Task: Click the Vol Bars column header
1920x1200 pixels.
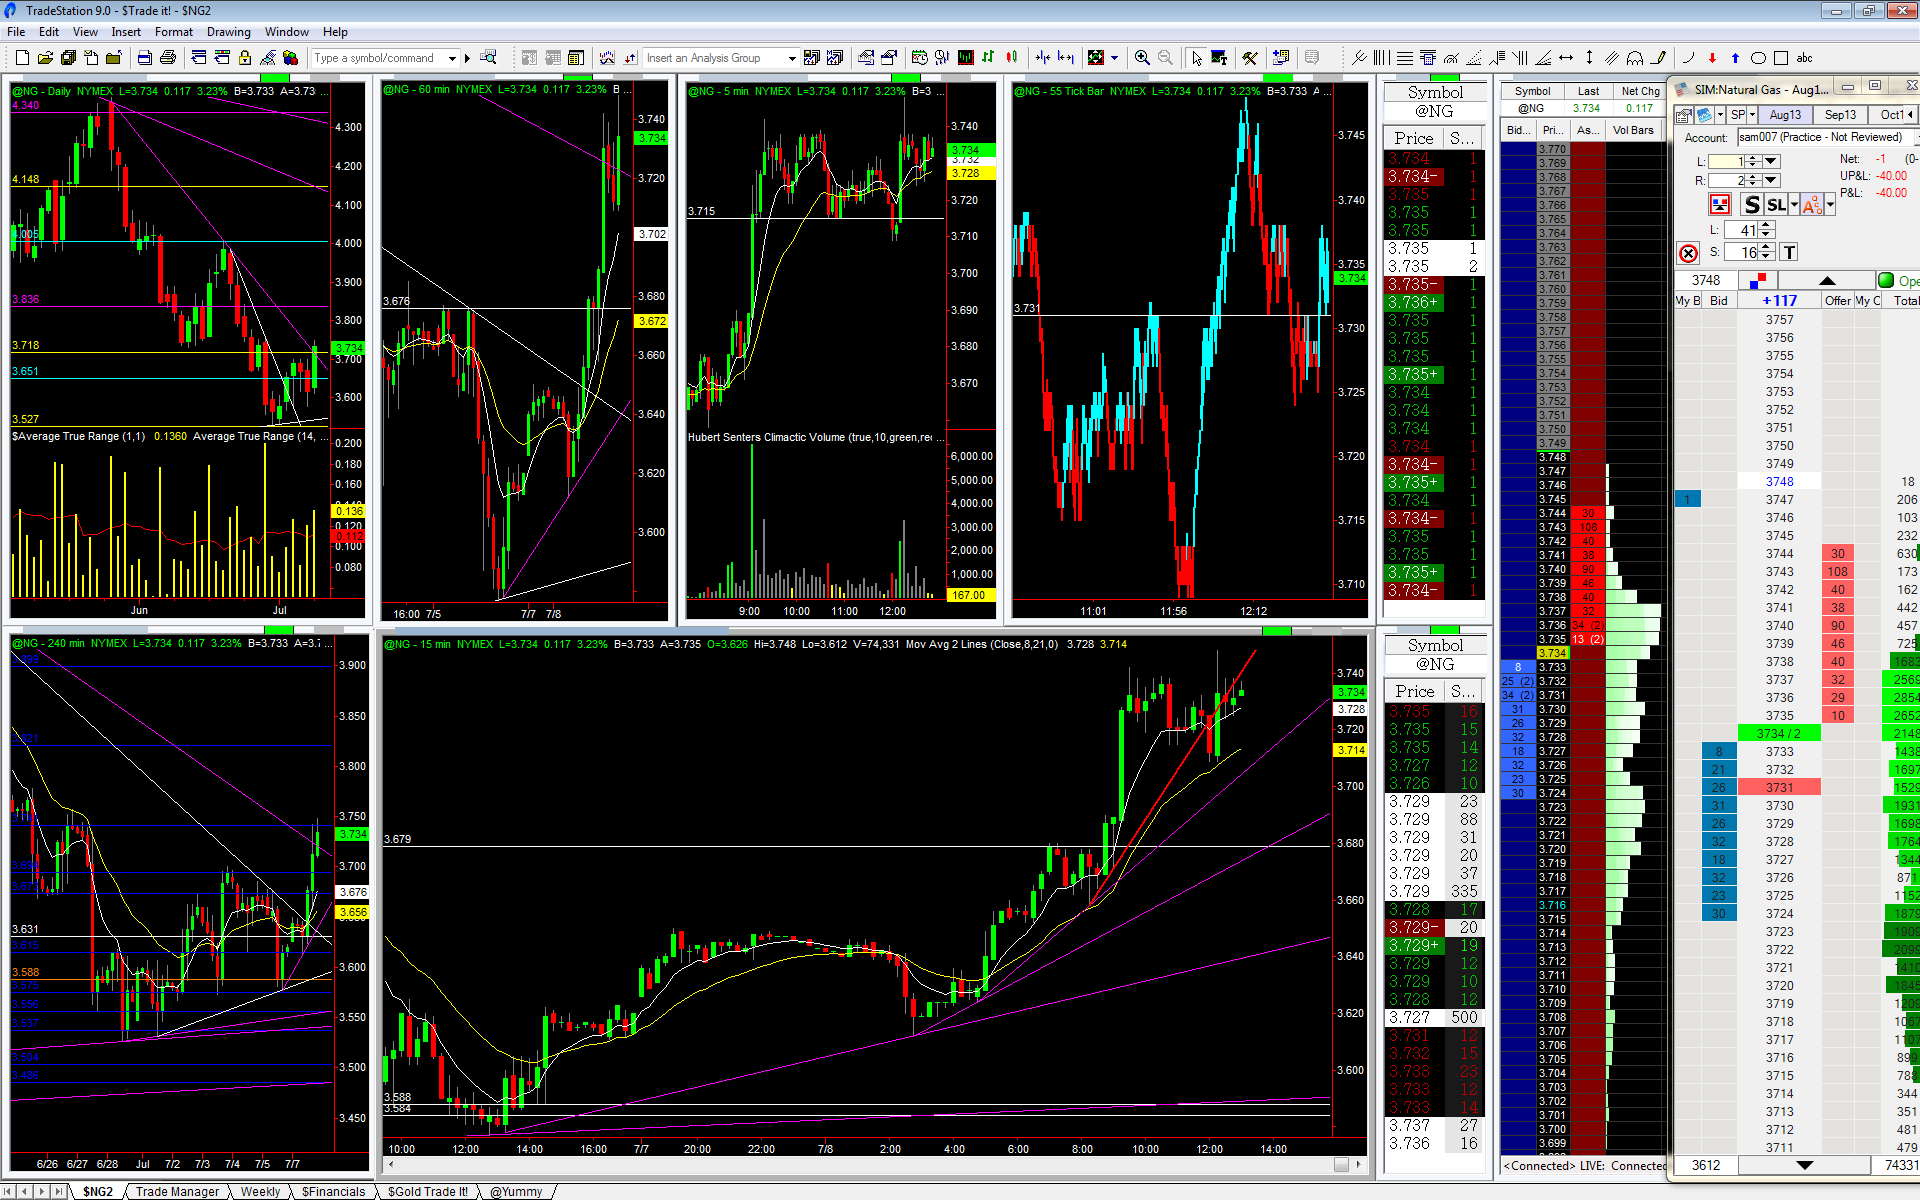Action: click(x=1633, y=130)
